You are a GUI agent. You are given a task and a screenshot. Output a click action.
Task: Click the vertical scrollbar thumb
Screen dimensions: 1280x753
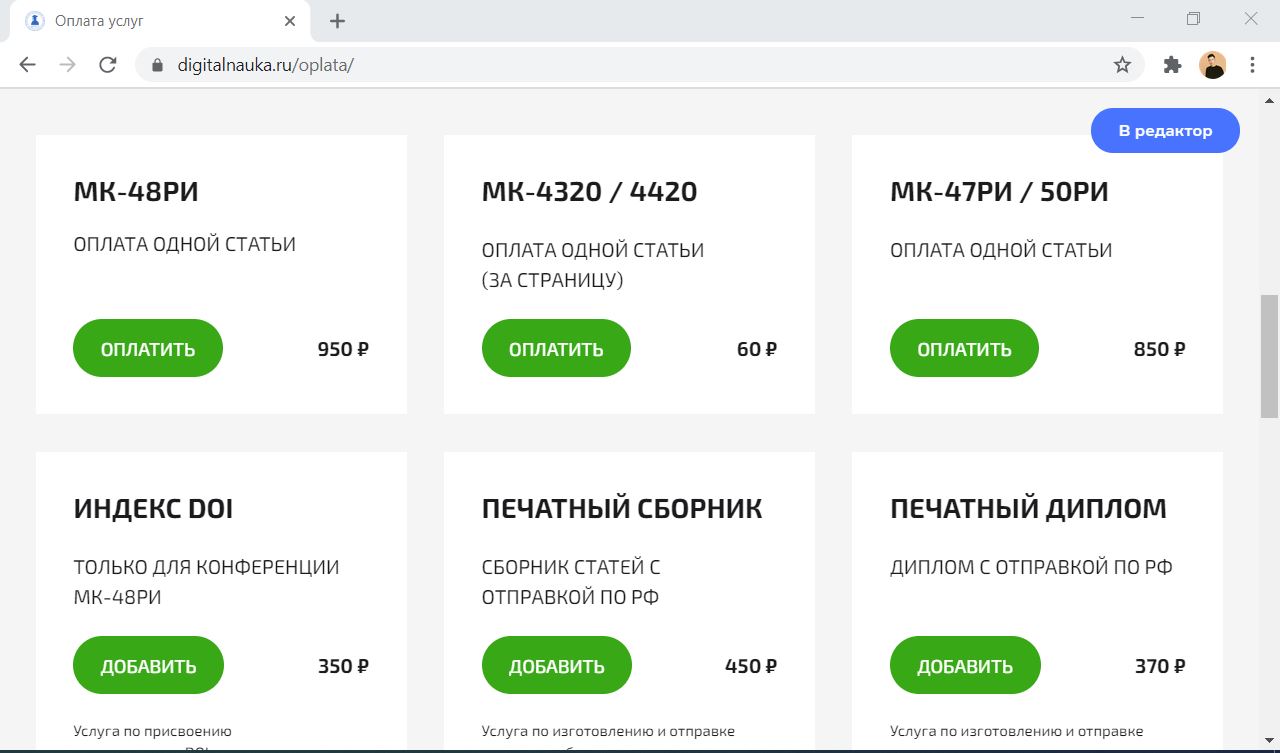[1269, 355]
